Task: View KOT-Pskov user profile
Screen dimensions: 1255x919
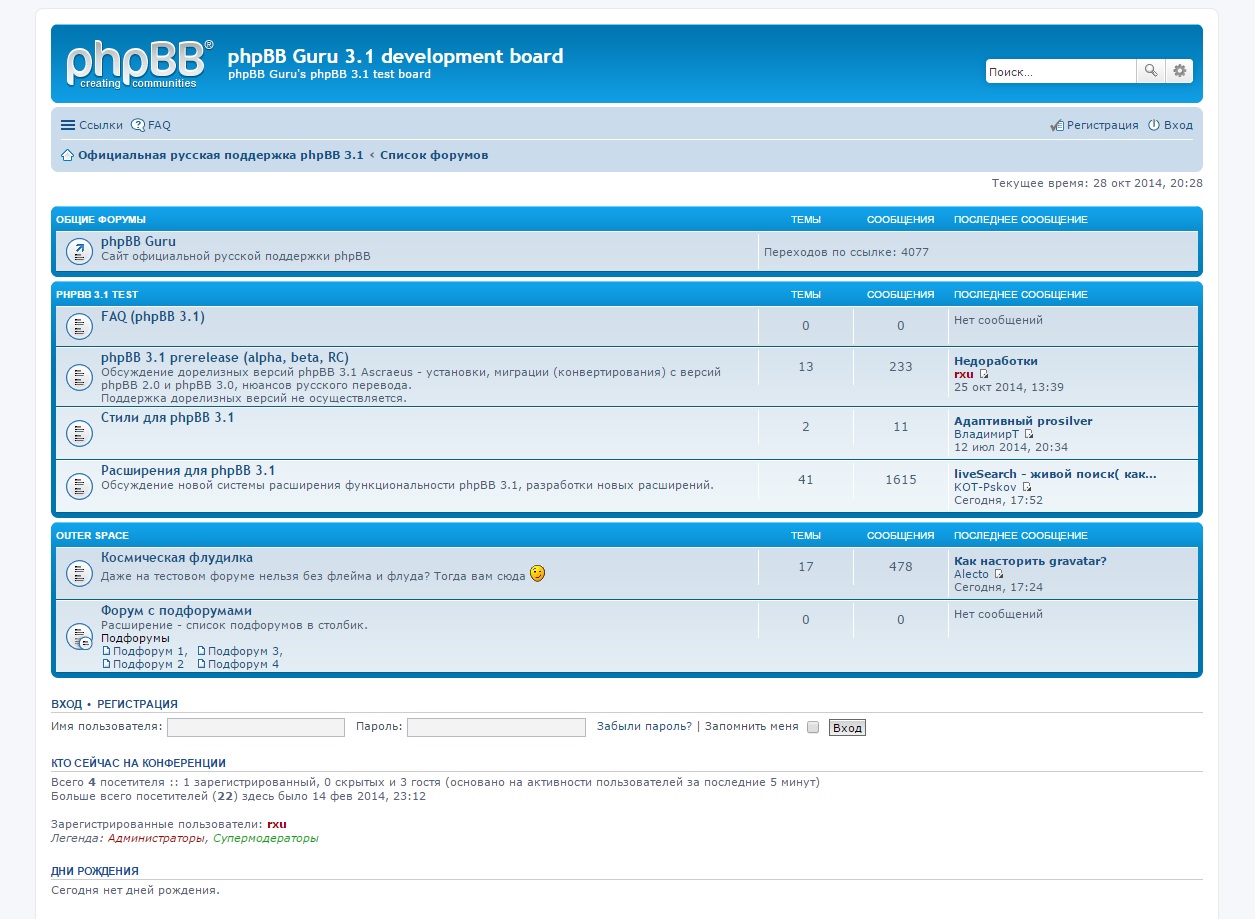Action: pyautogui.click(x=986, y=487)
